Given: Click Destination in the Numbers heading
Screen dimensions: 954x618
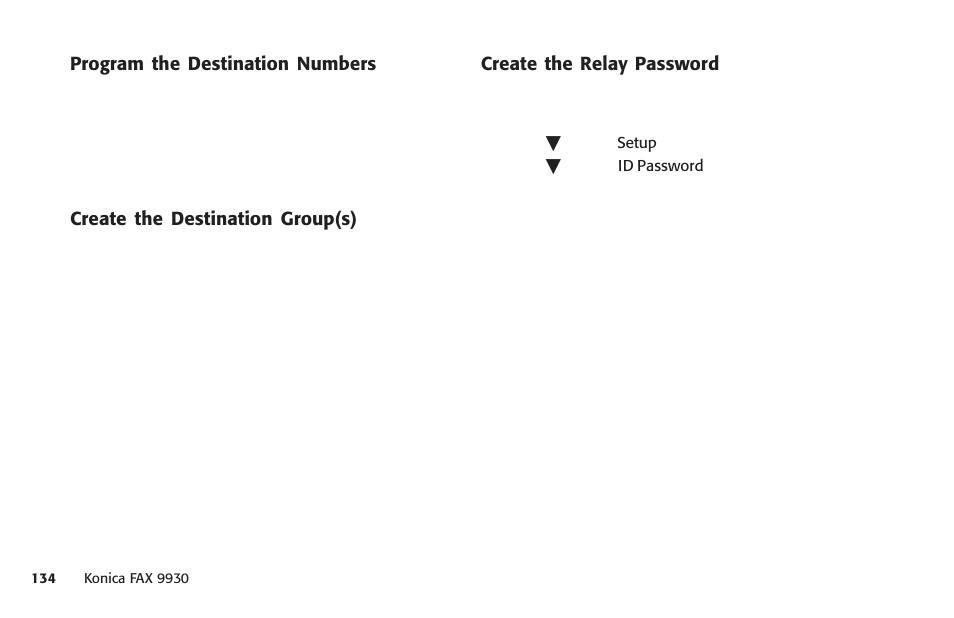Looking at the screenshot, I should click(x=238, y=64).
